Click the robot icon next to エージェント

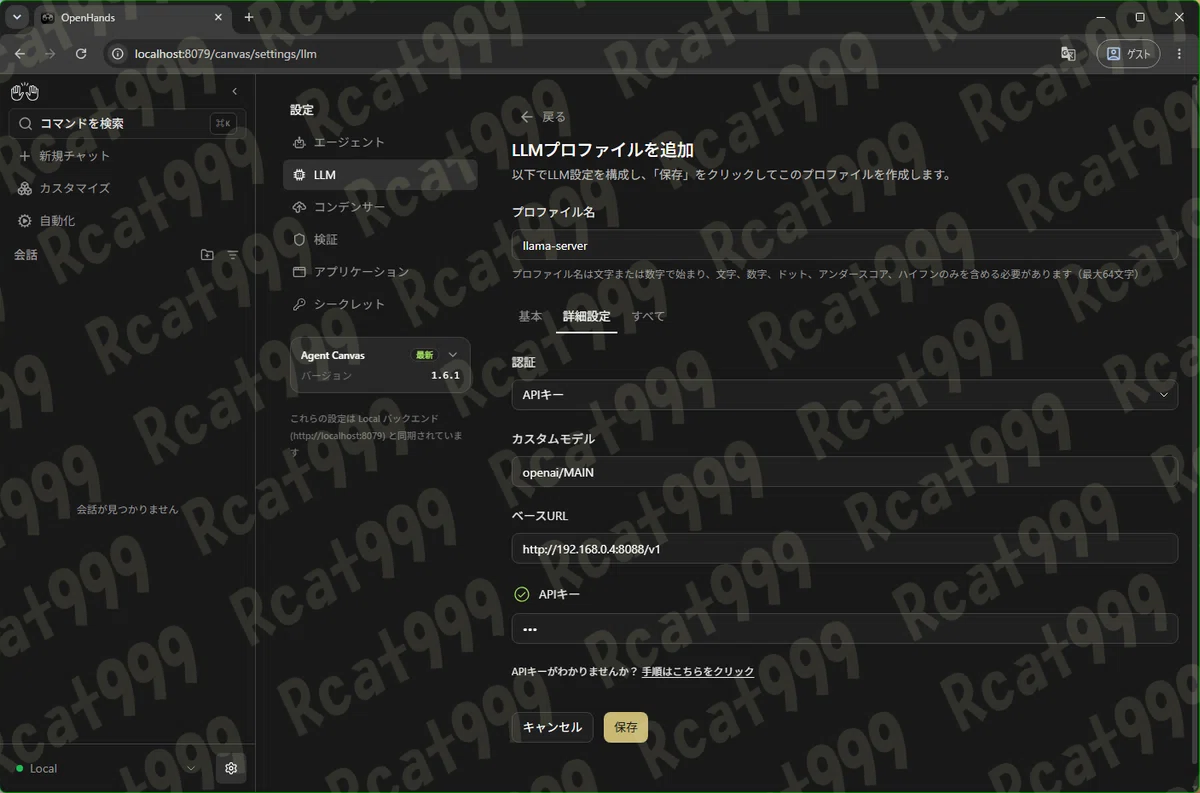pos(299,142)
